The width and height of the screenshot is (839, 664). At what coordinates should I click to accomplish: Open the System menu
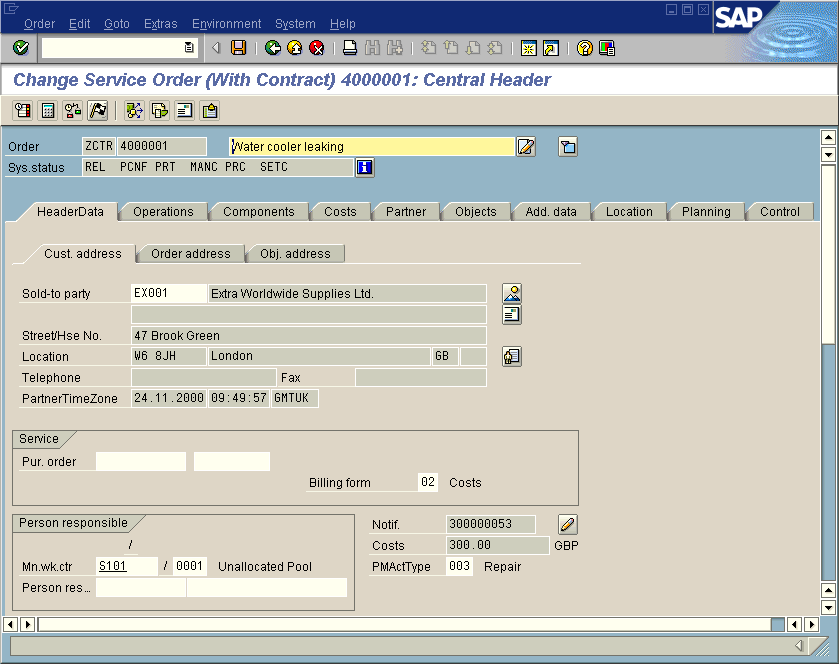coord(295,24)
